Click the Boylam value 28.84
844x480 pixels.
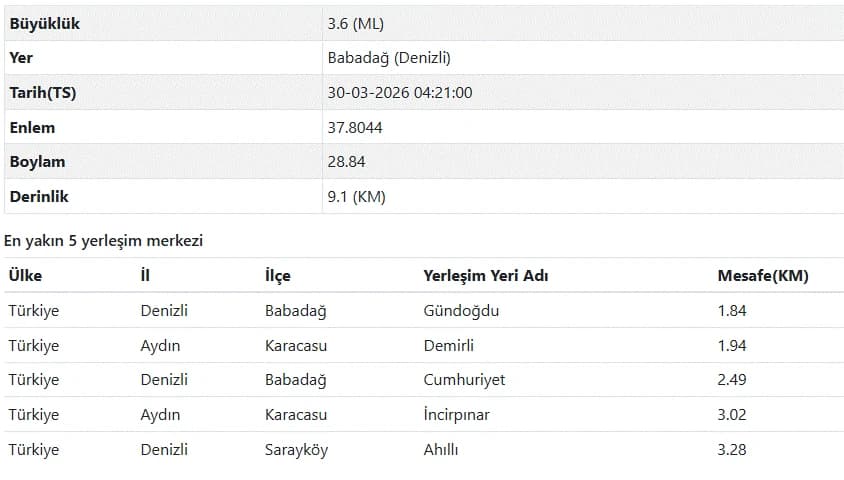[x=346, y=161]
